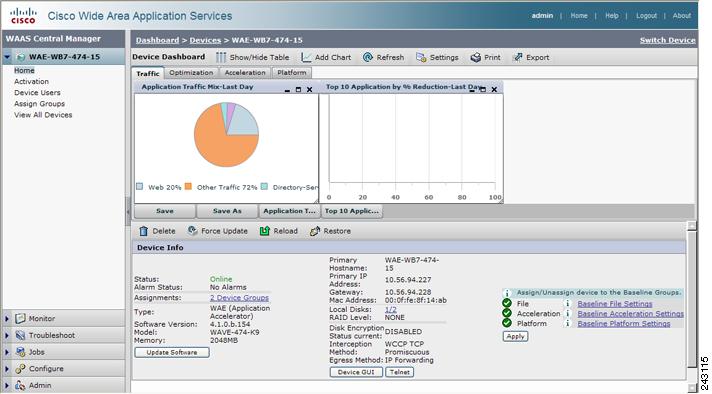The image size is (712, 394).
Task: Click the Monitor section icon
Action: pos(20,319)
